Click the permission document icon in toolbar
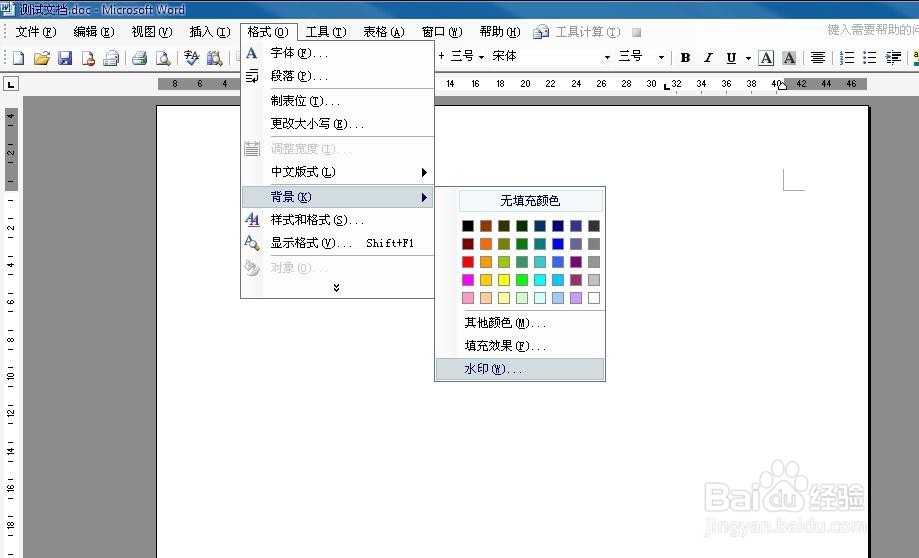The image size is (919, 558). click(88, 58)
